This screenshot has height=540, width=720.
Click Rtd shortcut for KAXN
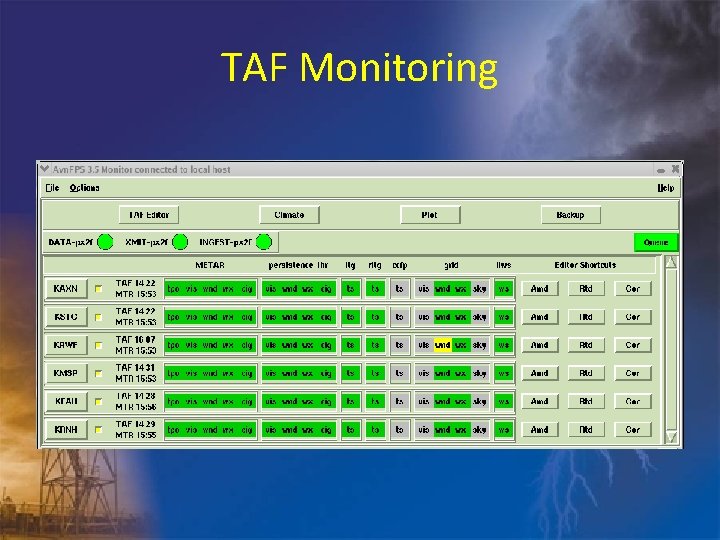[586, 289]
